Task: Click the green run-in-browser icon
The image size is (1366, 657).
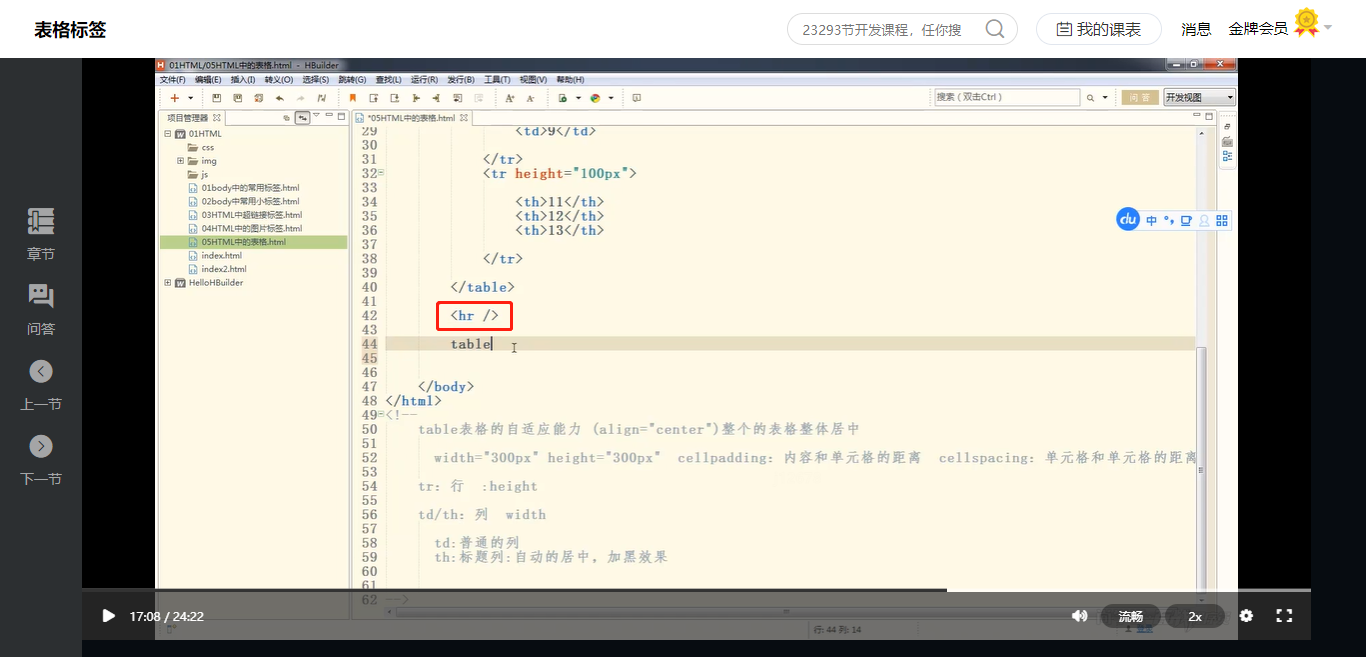Action: click(x=563, y=98)
